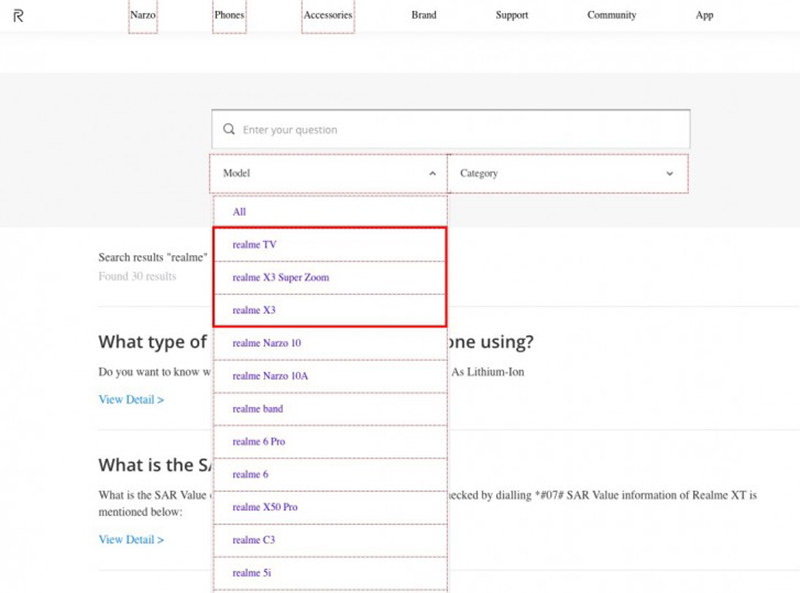The image size is (800, 593).
Task: Select realme X3 Super Zoom option
Action: point(280,277)
